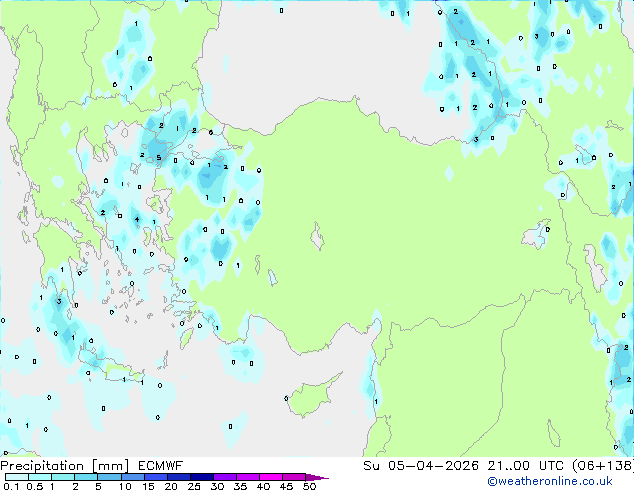Viewport: 634px width, 490px height.
Task: Click the legend label "20"
Action: click(x=171, y=486)
